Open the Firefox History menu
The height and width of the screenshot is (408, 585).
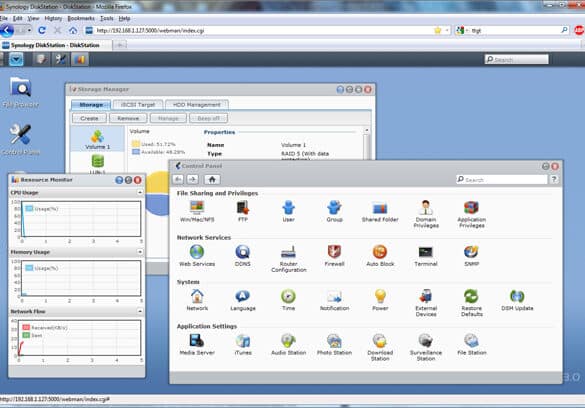pyautogui.click(x=53, y=18)
